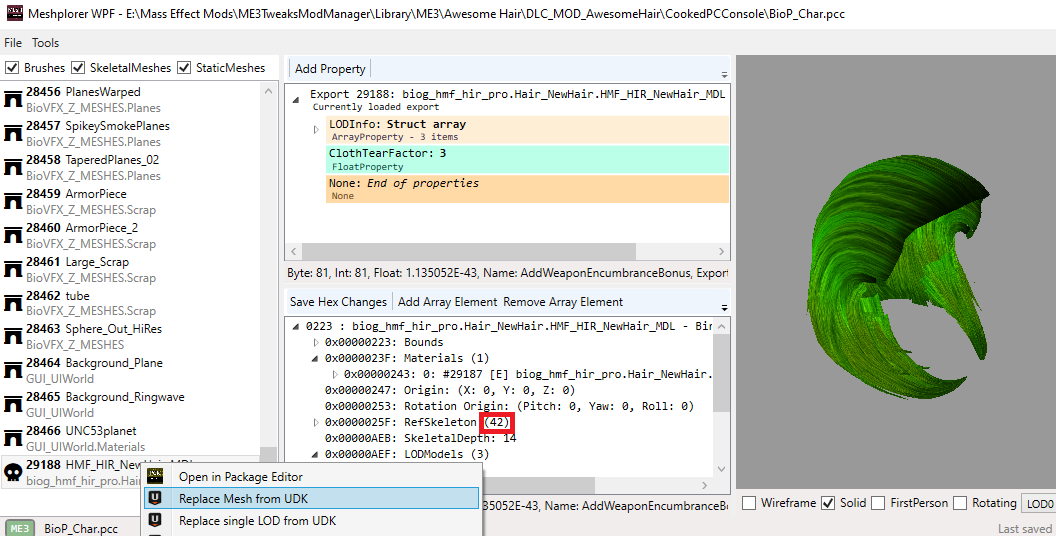
Task: Click mesh icon for 28457 SpikeySmokePlanes
Action: pos(13,133)
